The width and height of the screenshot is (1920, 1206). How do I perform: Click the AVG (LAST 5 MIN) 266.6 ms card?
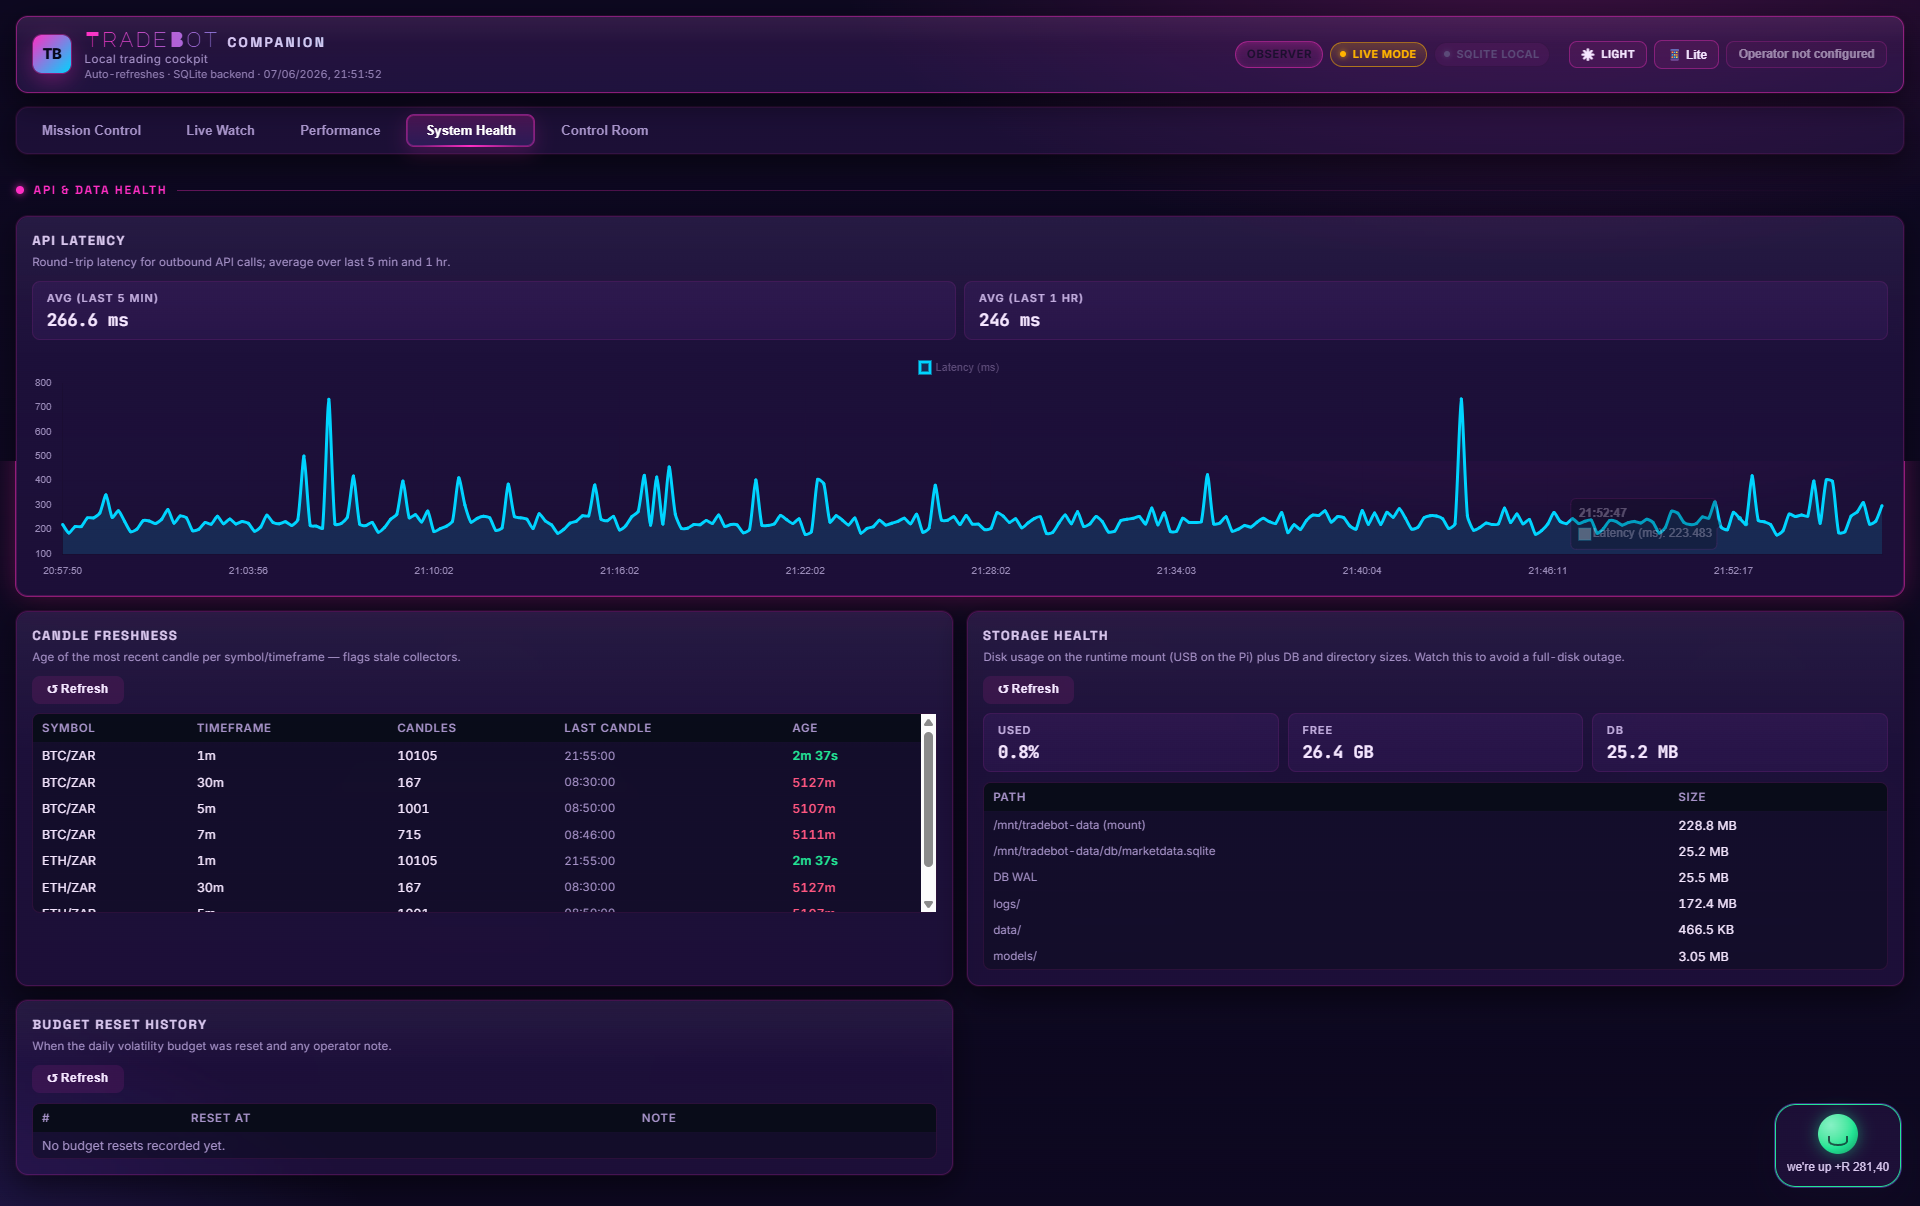click(x=493, y=310)
